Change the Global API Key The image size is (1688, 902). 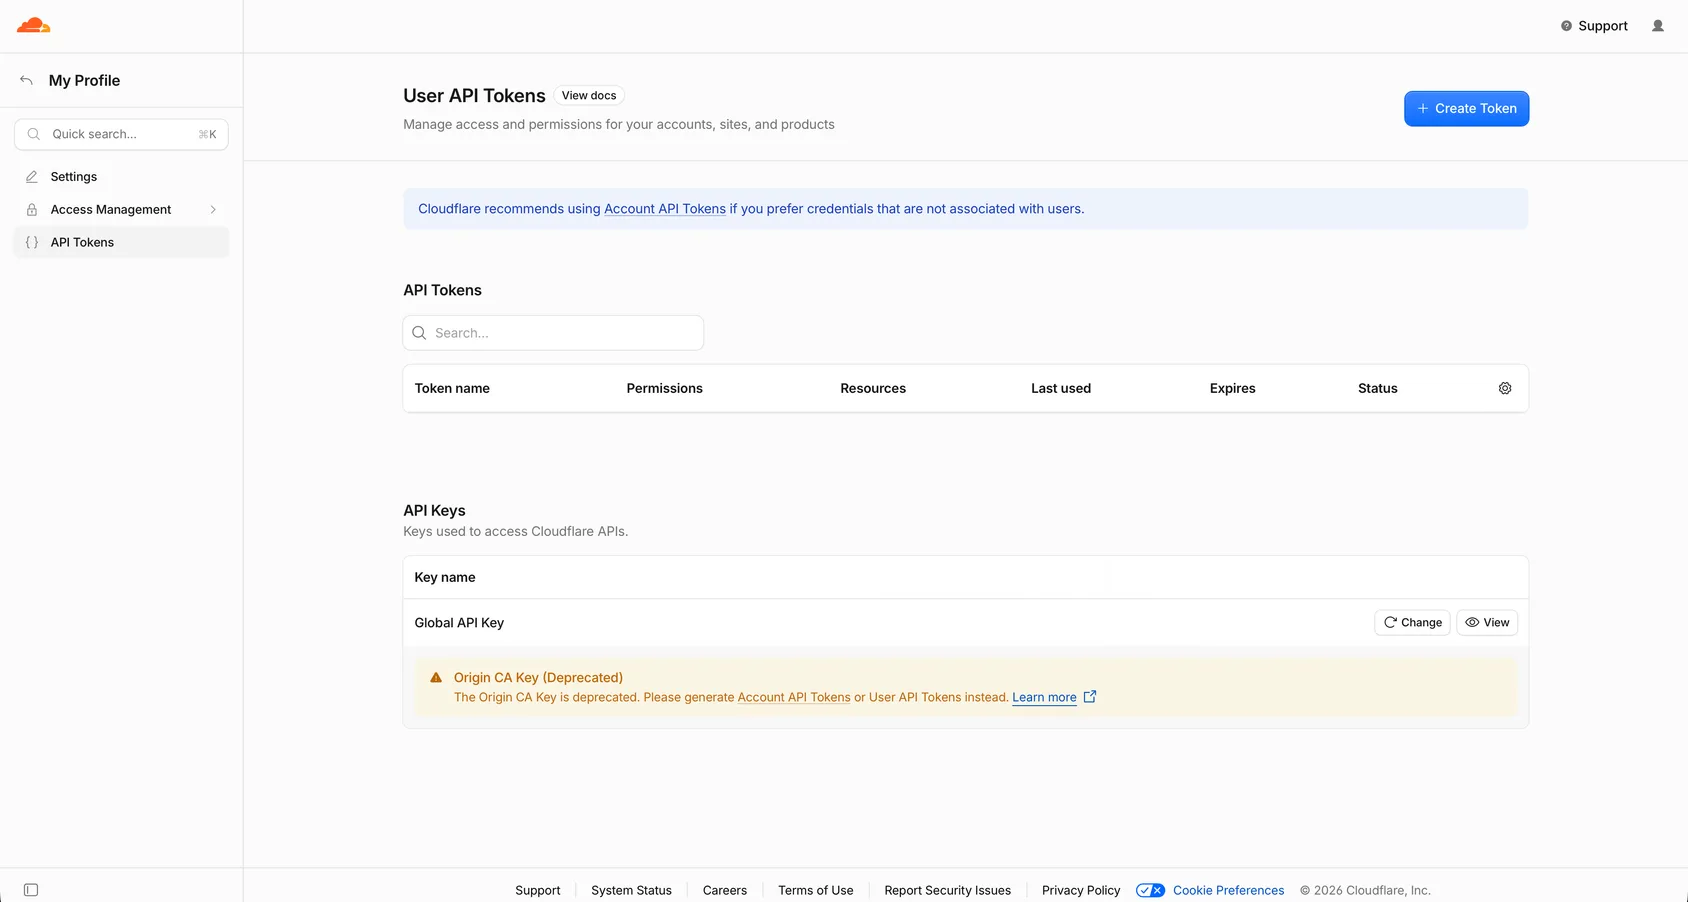[1412, 622]
